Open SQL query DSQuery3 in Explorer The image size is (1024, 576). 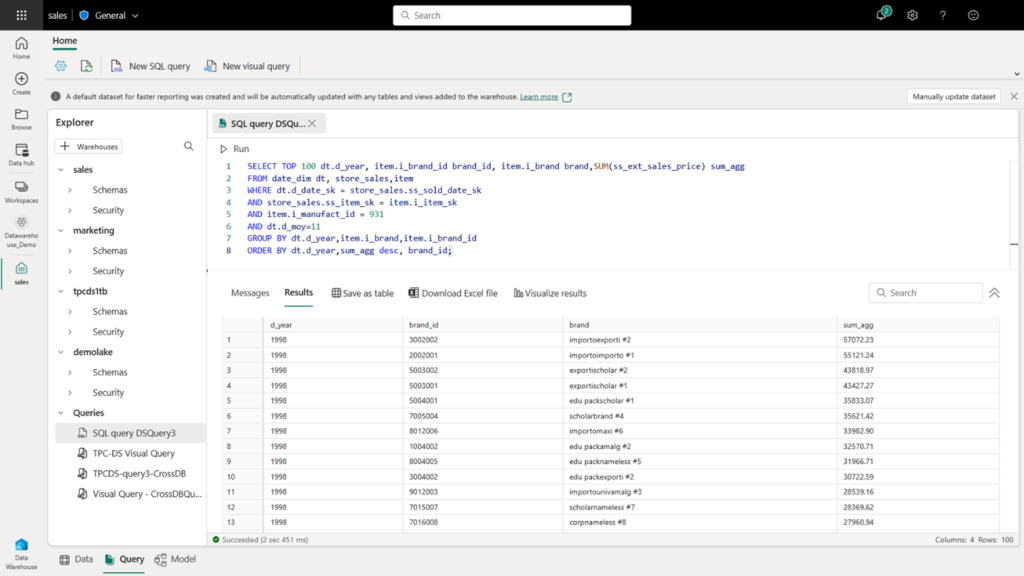coord(131,433)
